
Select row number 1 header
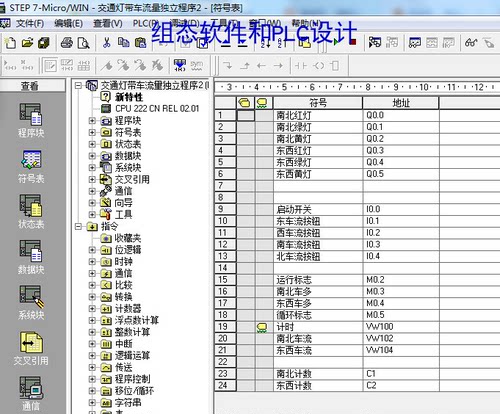tap(225, 115)
